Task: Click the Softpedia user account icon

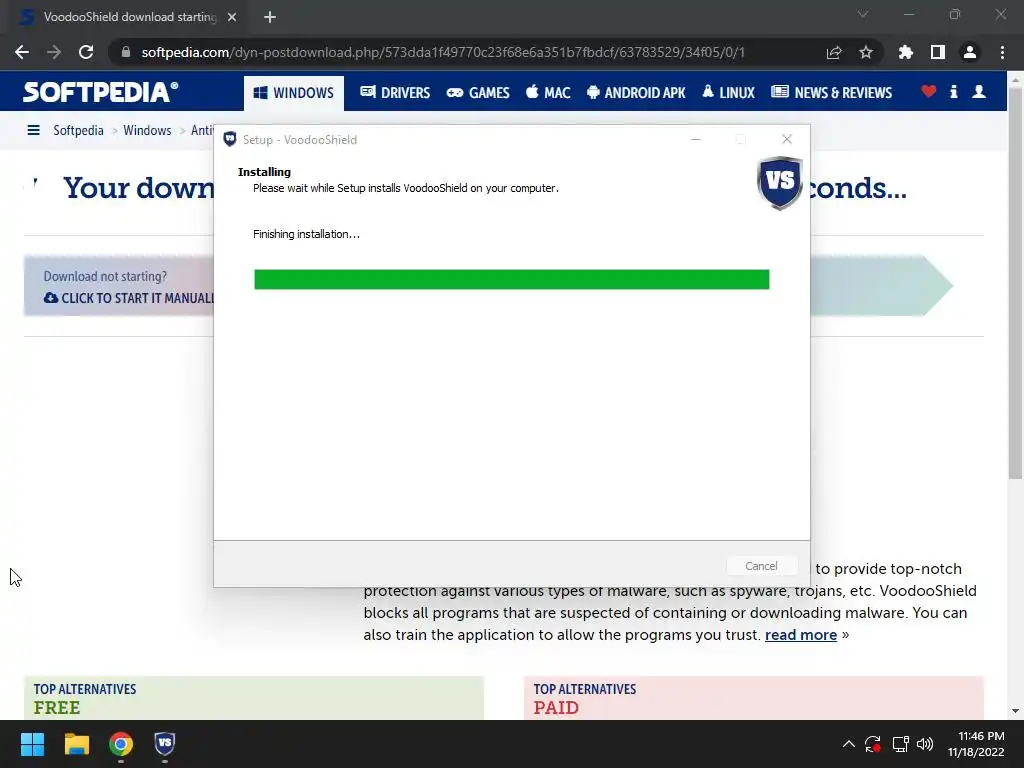Action: tap(979, 91)
